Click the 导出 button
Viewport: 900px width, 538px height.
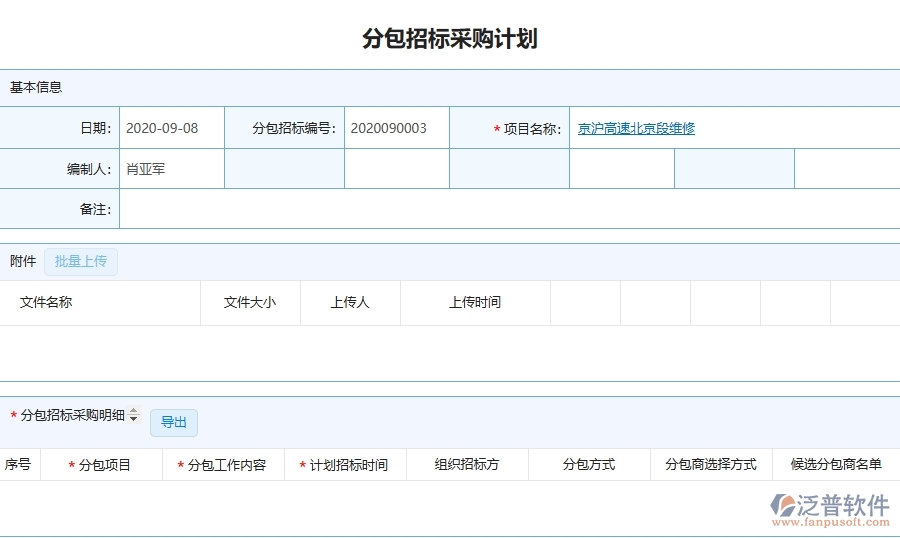point(174,423)
